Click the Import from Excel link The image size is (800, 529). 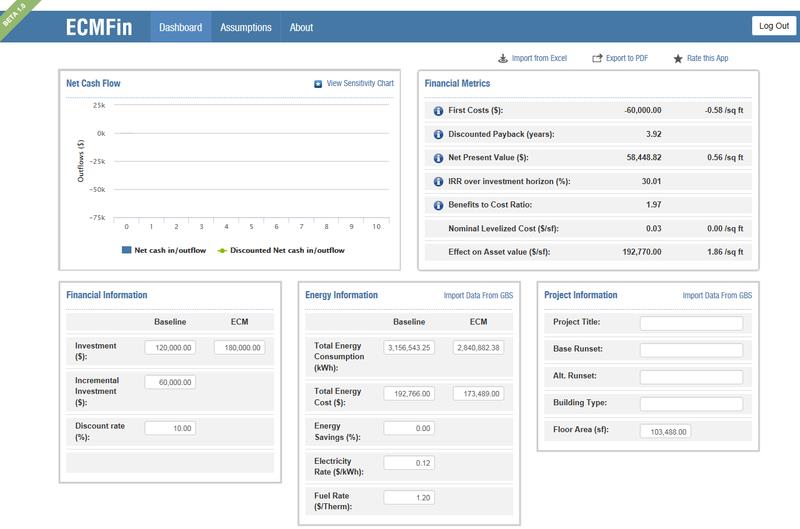pos(539,58)
